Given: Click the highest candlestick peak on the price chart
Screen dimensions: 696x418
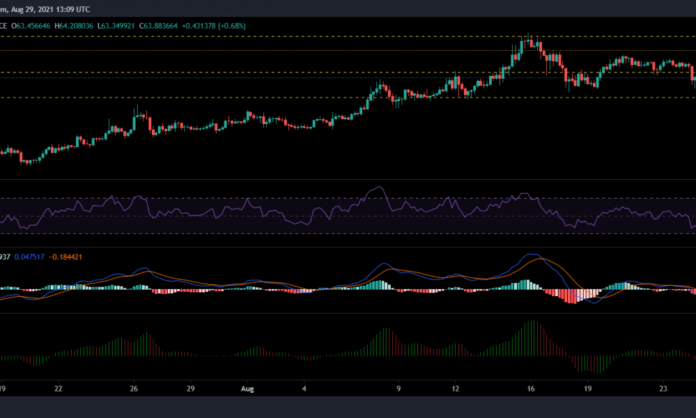Looking at the screenshot, I should coord(528,40).
